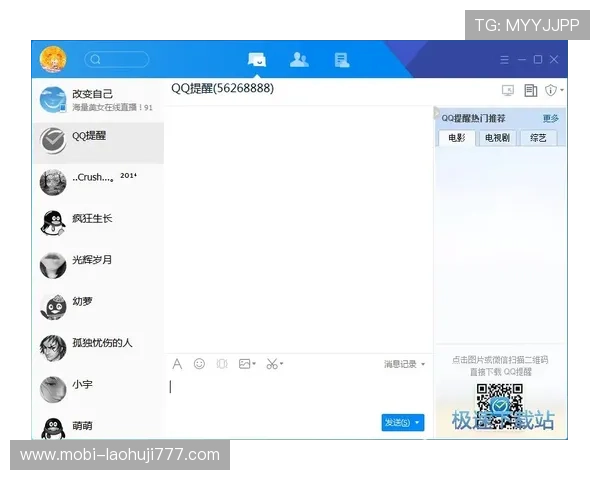Screen dimensions: 600x480
Task: Open the ..Crush... chat
Action: coord(98,183)
